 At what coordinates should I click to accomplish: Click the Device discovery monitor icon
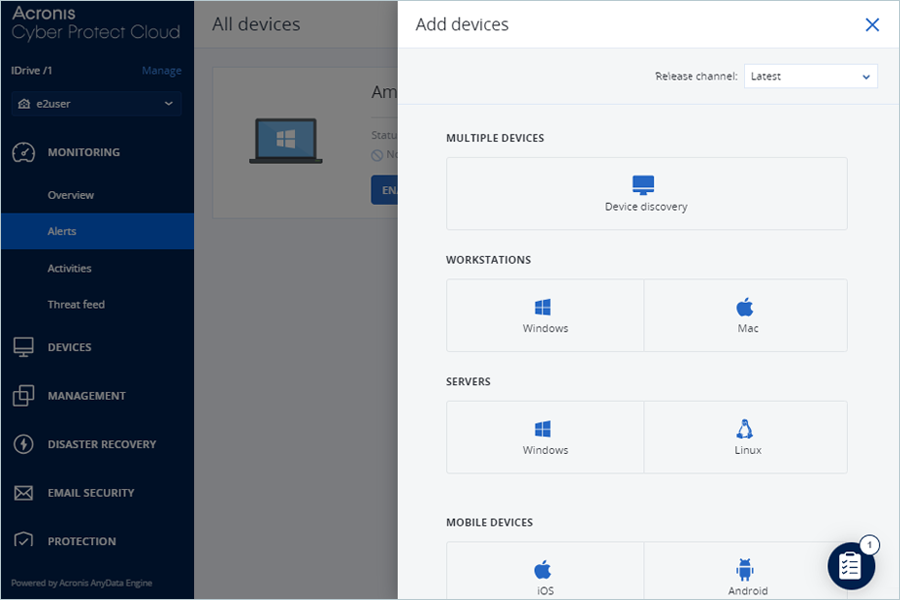[x=643, y=185]
